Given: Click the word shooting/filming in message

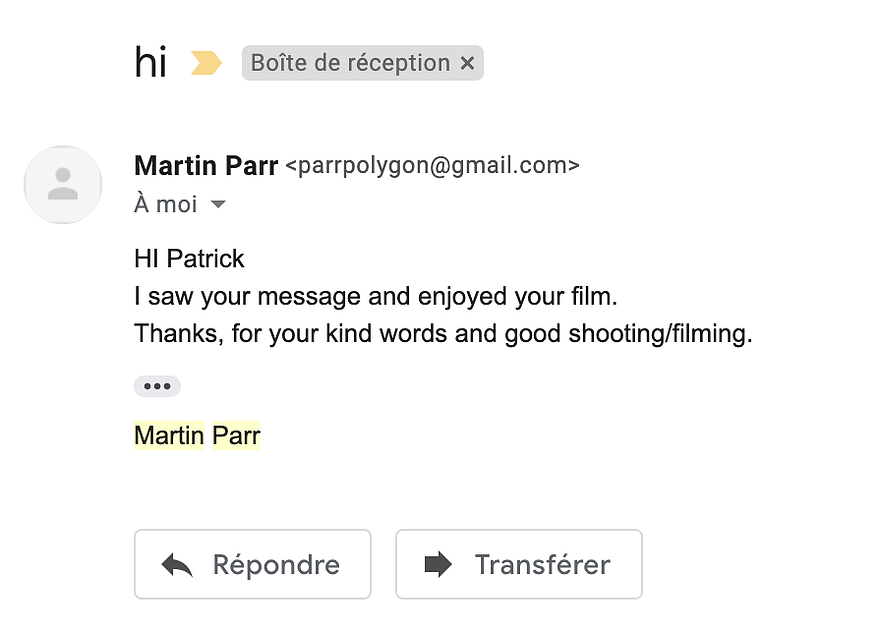Looking at the screenshot, I should 660,334.
